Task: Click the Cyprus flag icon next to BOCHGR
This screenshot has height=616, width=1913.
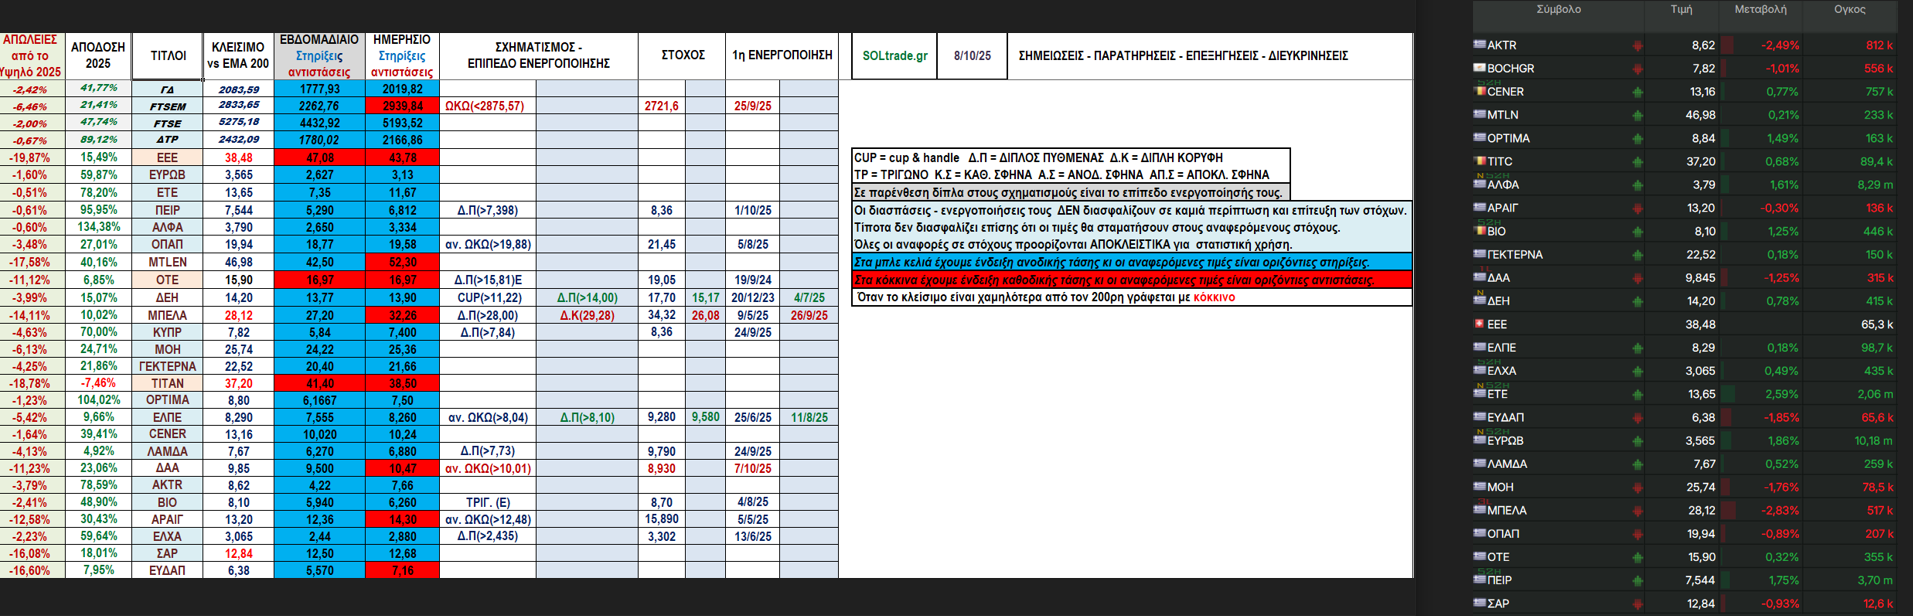Action: tap(1479, 67)
